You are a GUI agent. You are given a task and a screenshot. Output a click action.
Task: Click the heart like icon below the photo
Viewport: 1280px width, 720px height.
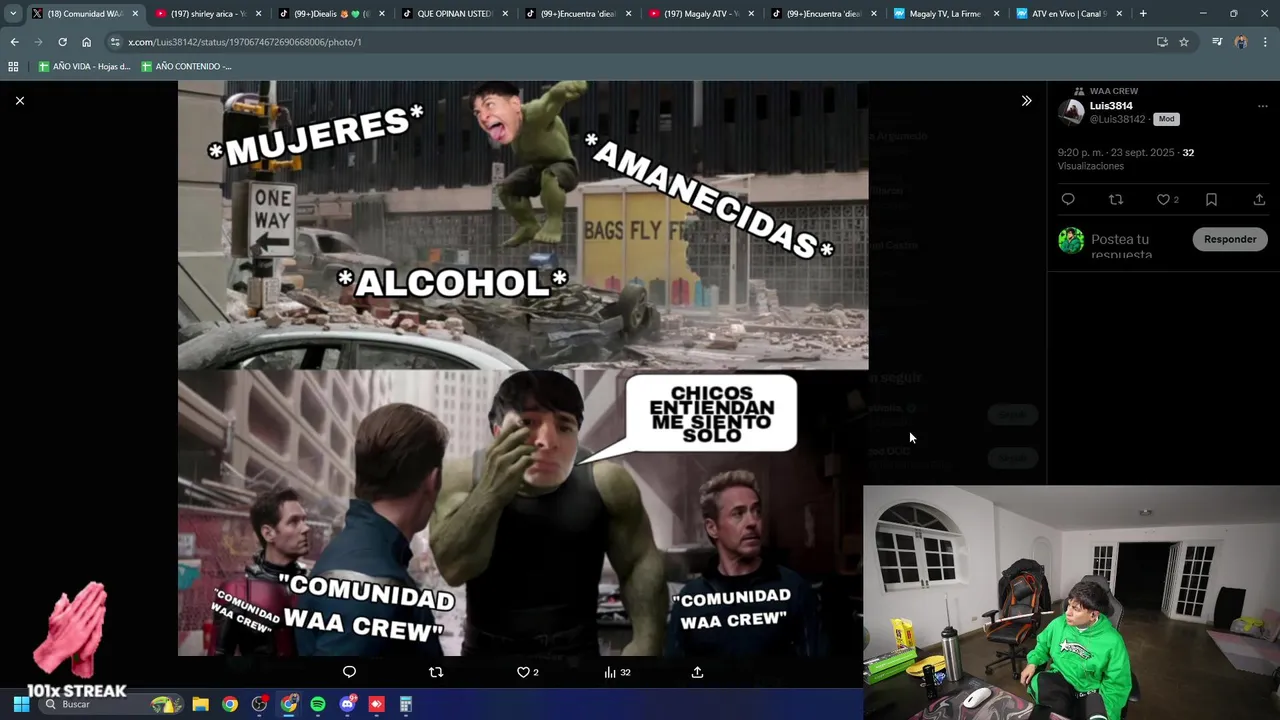point(522,672)
